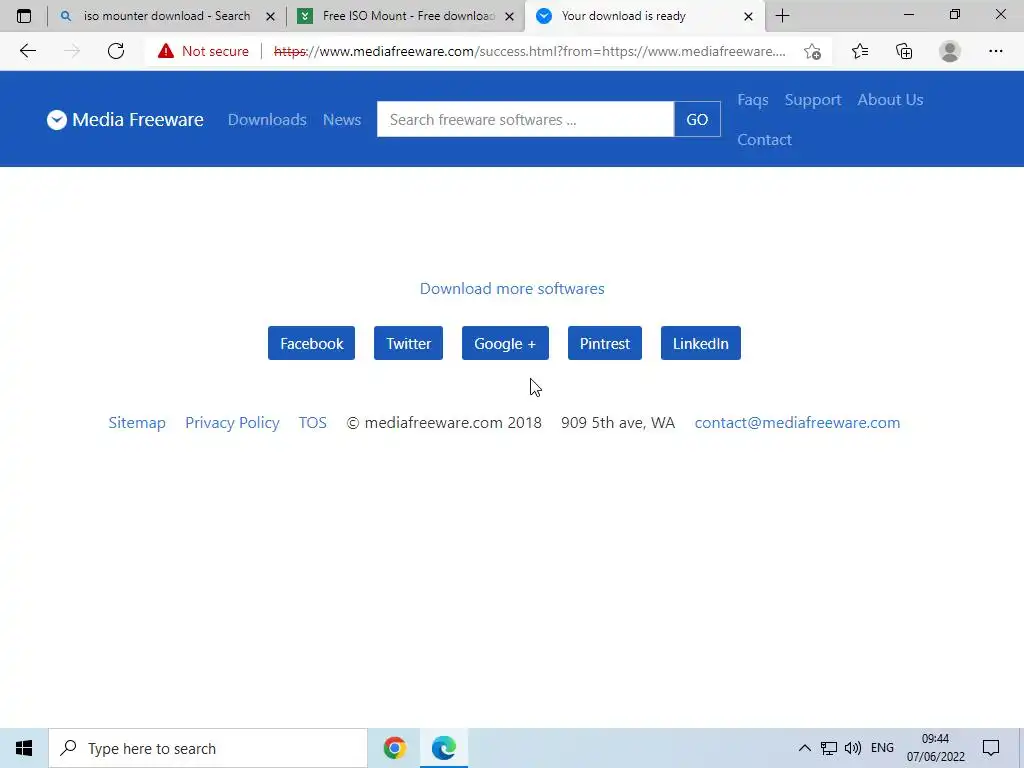Click the contact@mediafreeware.com email link
Image resolution: width=1024 pixels, height=768 pixels.
[x=797, y=423]
